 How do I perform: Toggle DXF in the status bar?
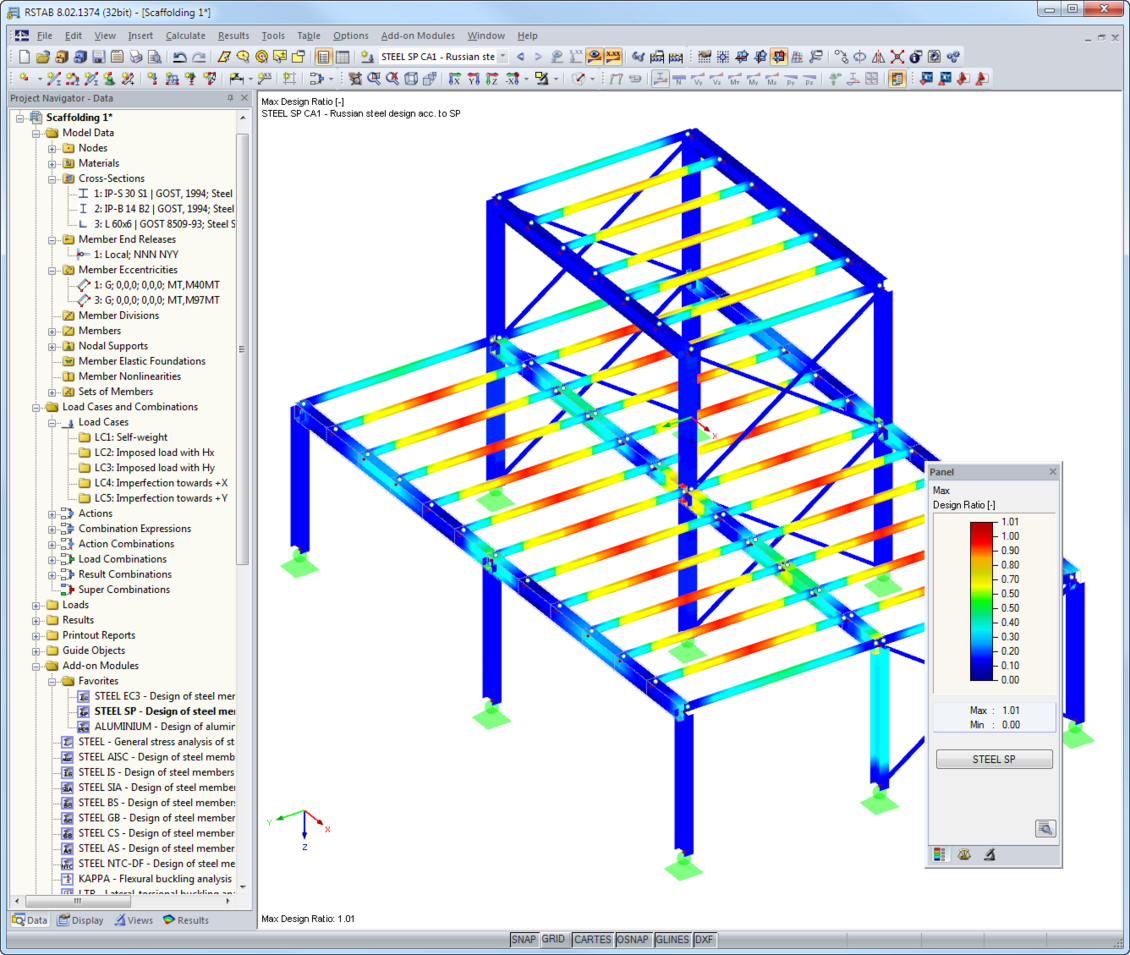point(704,939)
